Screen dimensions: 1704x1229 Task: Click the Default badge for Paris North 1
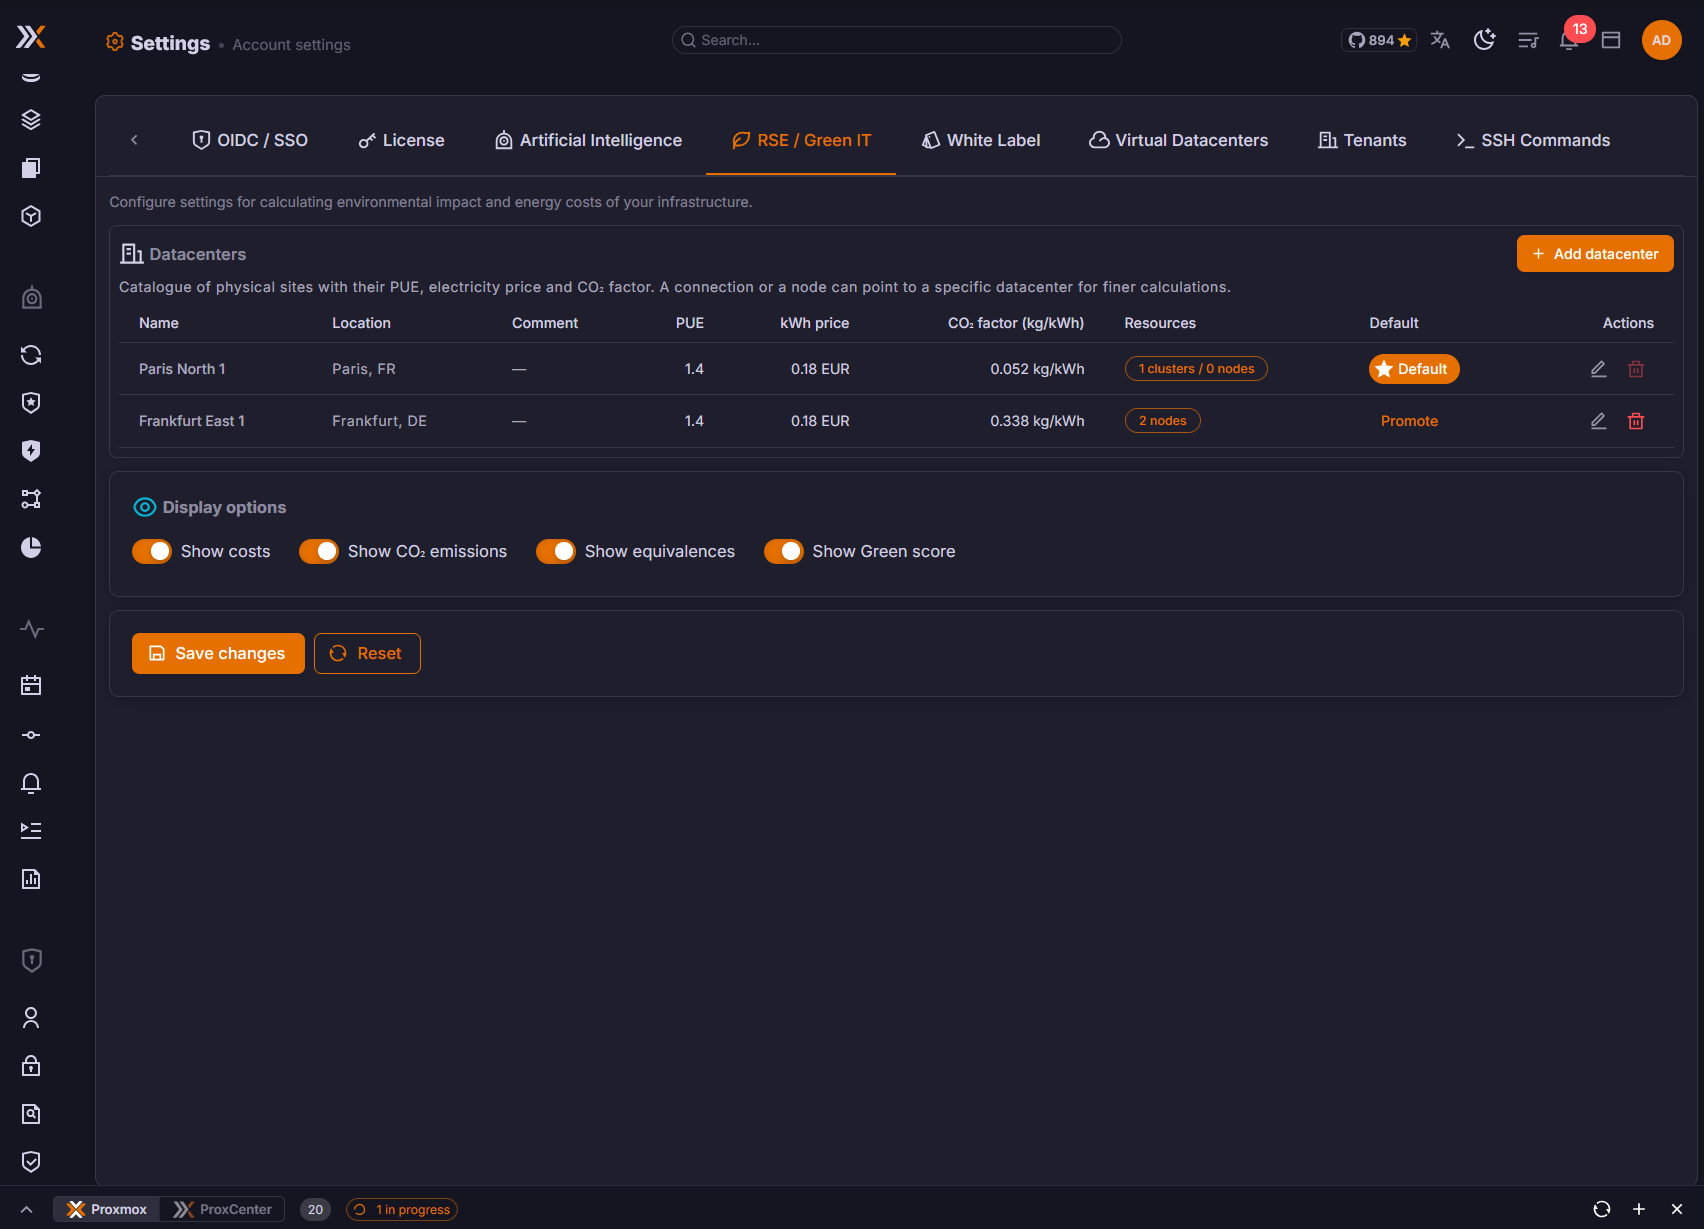point(1414,369)
